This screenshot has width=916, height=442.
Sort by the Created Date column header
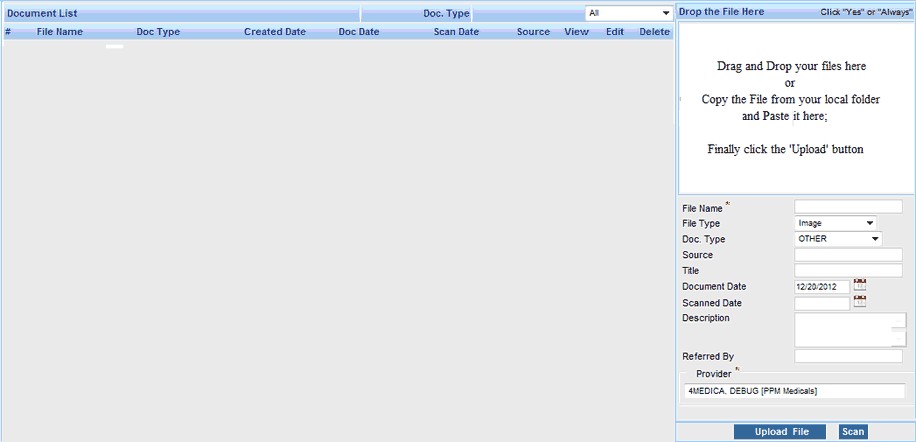274,32
